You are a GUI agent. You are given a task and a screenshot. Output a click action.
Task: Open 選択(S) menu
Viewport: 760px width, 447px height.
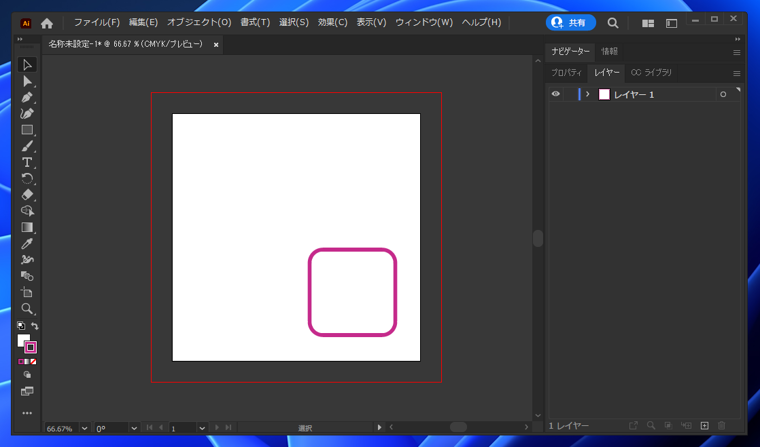click(294, 22)
